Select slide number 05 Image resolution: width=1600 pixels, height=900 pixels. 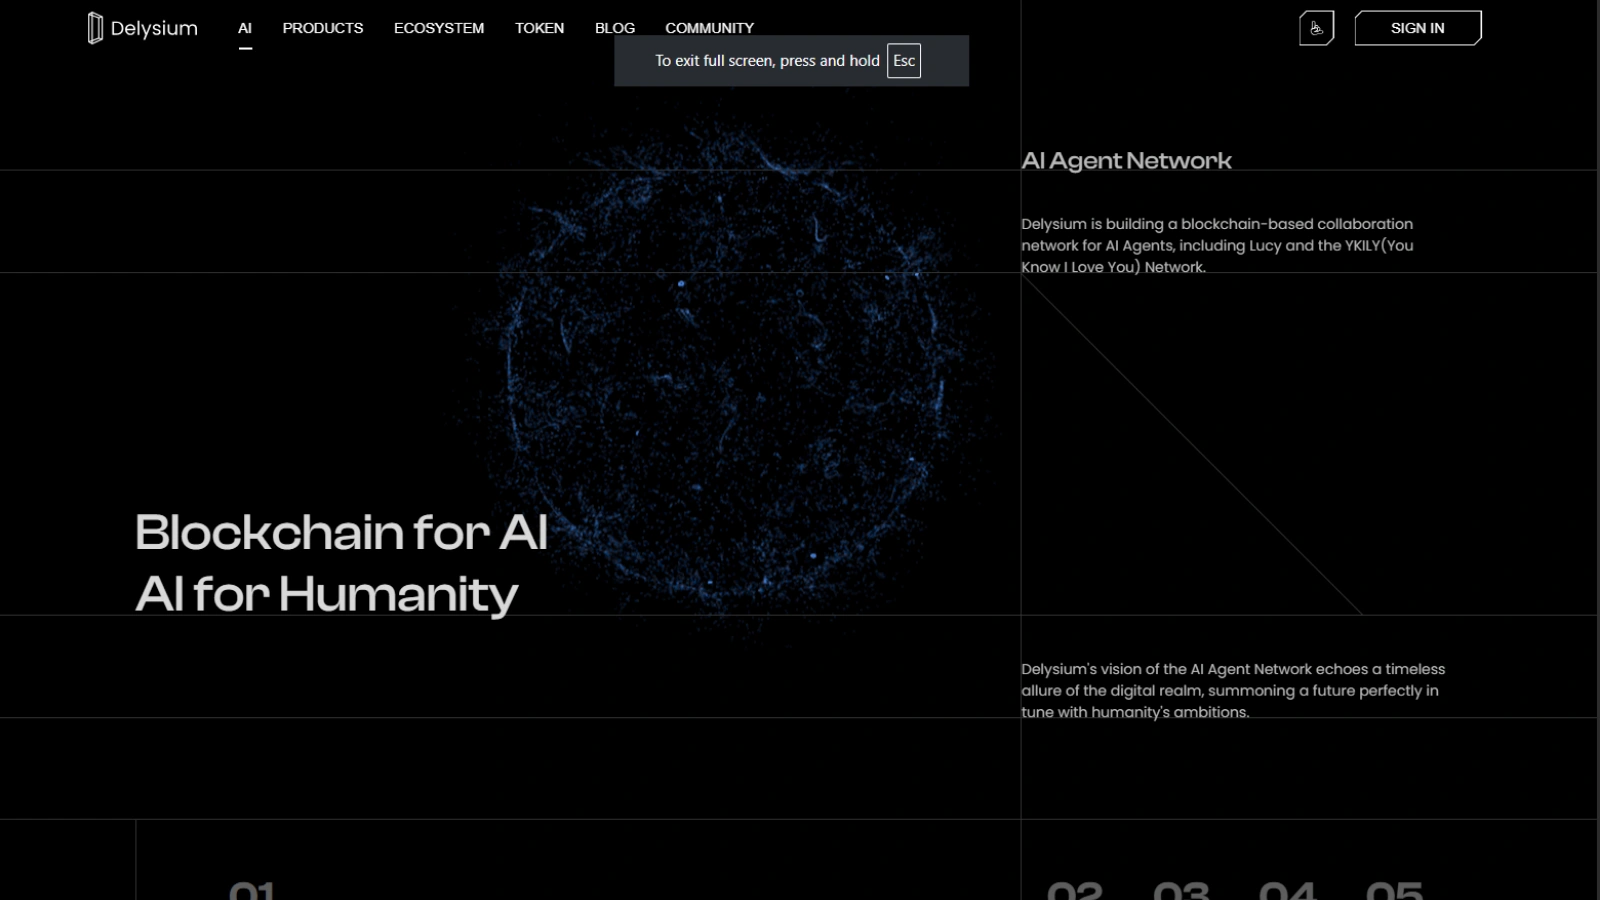(x=1394, y=889)
